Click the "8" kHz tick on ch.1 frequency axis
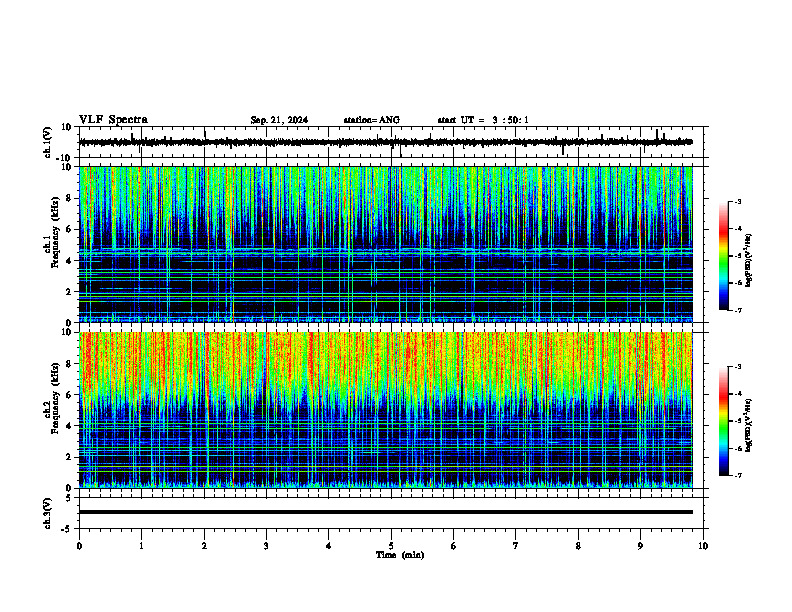Screen dimensions: 792x612 coord(69,198)
